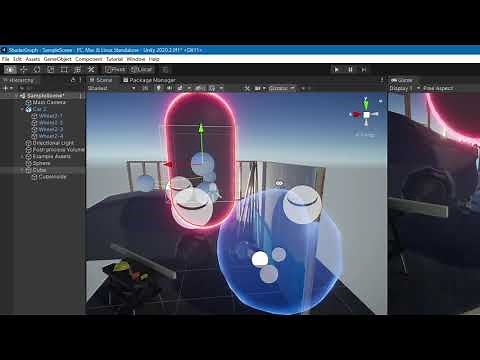The image size is (480, 360).
Task: Click center cube of orientation gizmo
Action: [x=366, y=115]
